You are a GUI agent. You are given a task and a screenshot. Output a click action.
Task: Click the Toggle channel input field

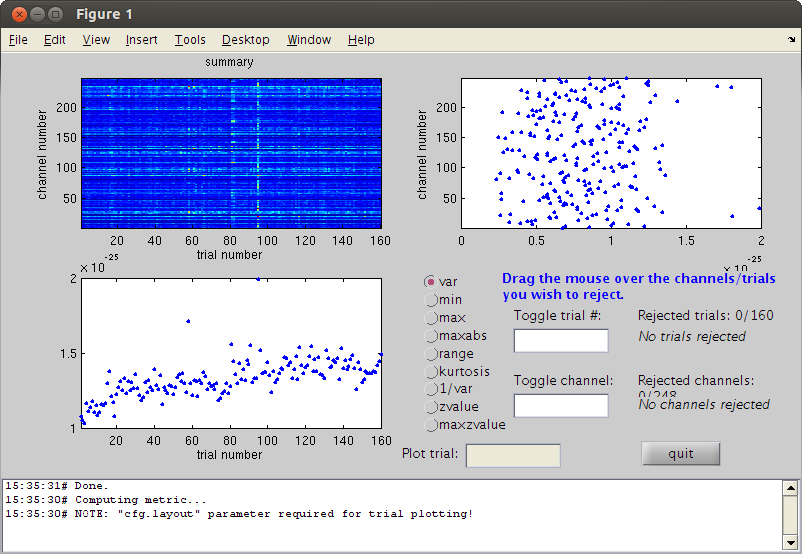[561, 406]
